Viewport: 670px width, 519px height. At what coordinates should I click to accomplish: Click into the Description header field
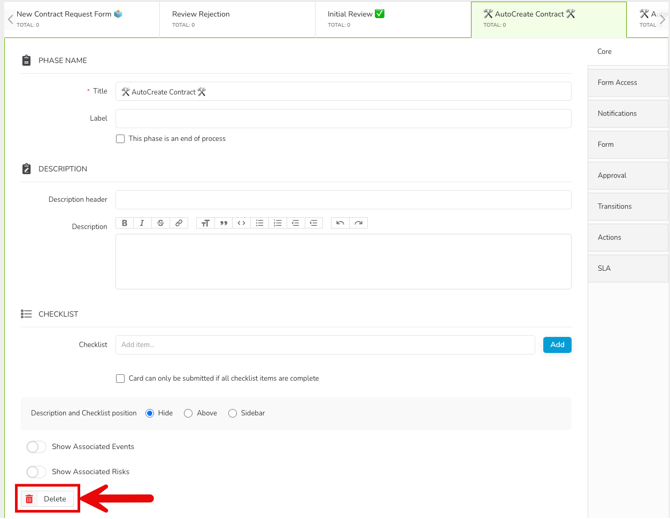(343, 200)
